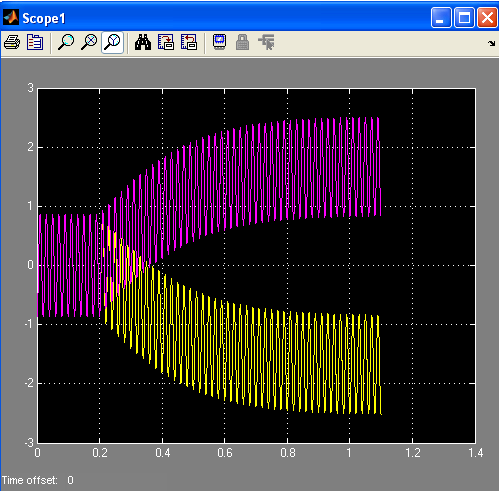Click the x-axis label 1.4

(476, 453)
